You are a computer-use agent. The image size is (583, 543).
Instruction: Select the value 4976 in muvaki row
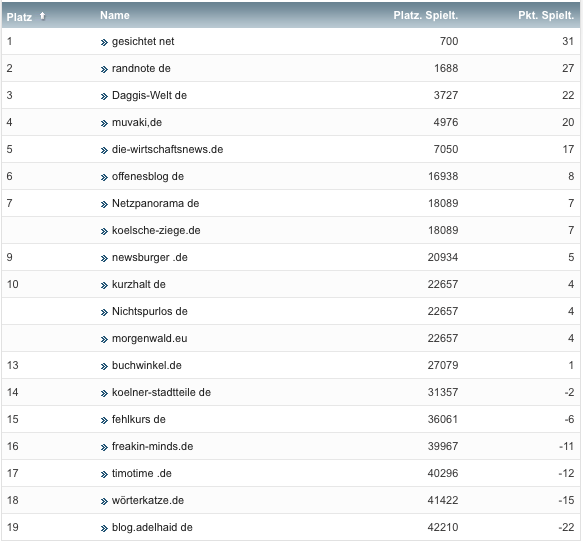coord(446,122)
